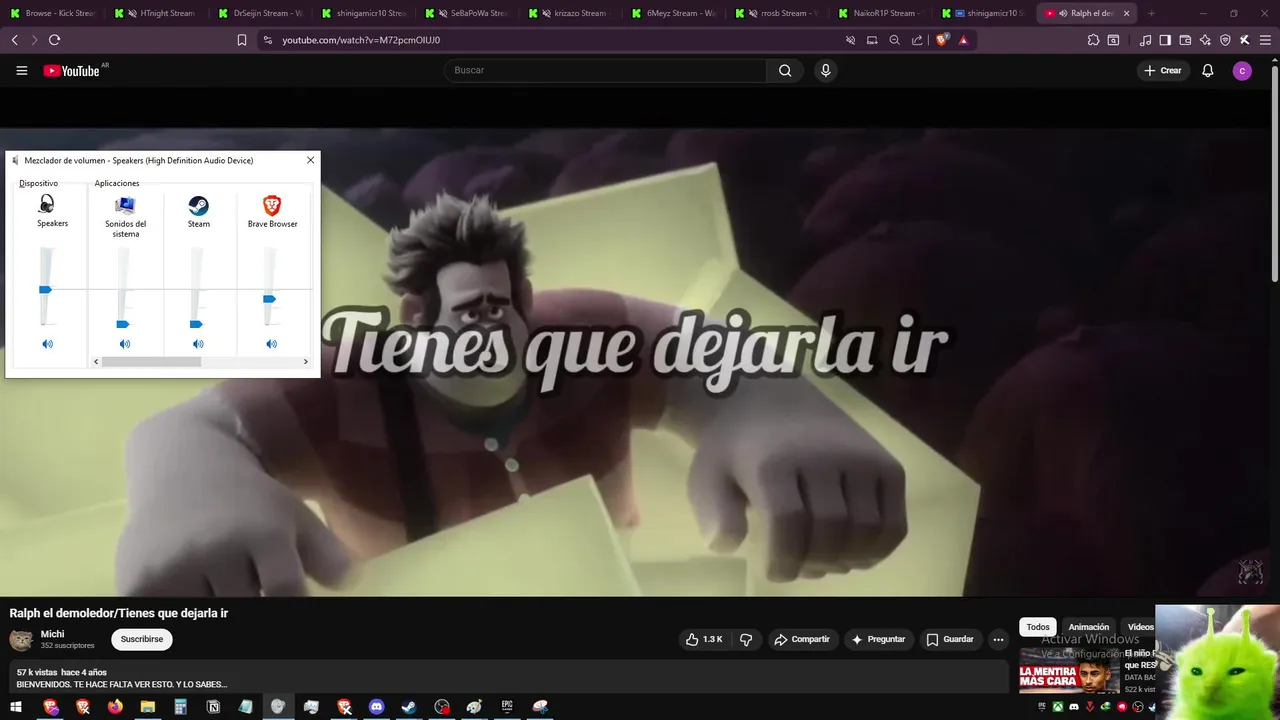Mute Steam in the volume mixer

pos(198,344)
